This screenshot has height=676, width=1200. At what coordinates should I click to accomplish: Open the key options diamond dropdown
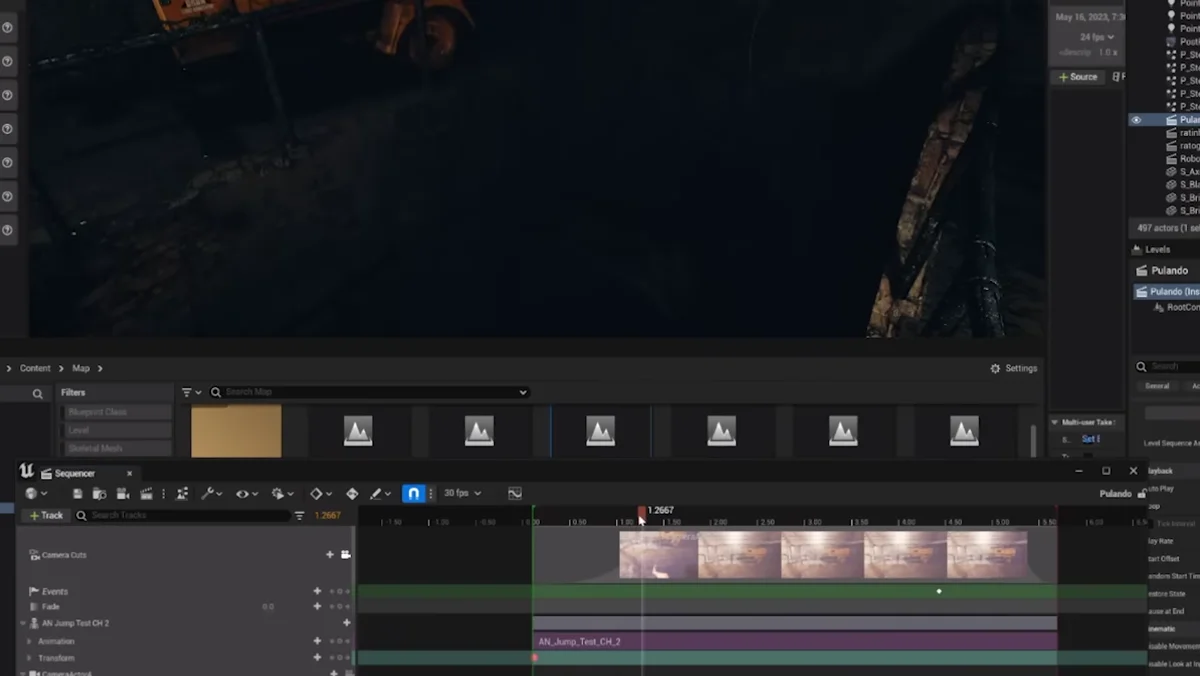[321, 493]
